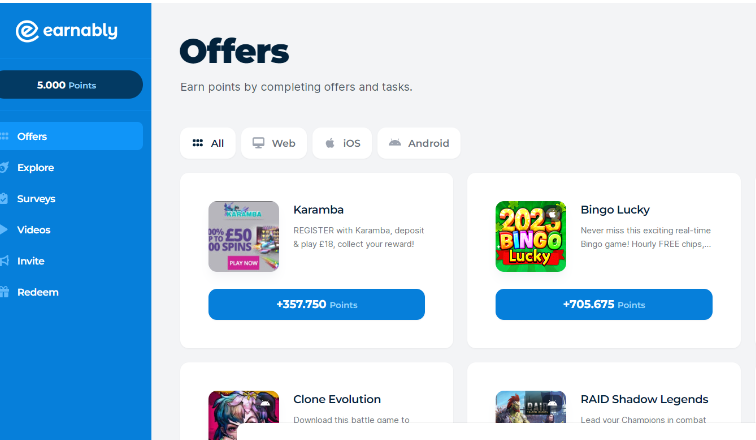Open the 5.000 Points balance pill
Viewport: 756px width, 440px height.
coord(71,85)
